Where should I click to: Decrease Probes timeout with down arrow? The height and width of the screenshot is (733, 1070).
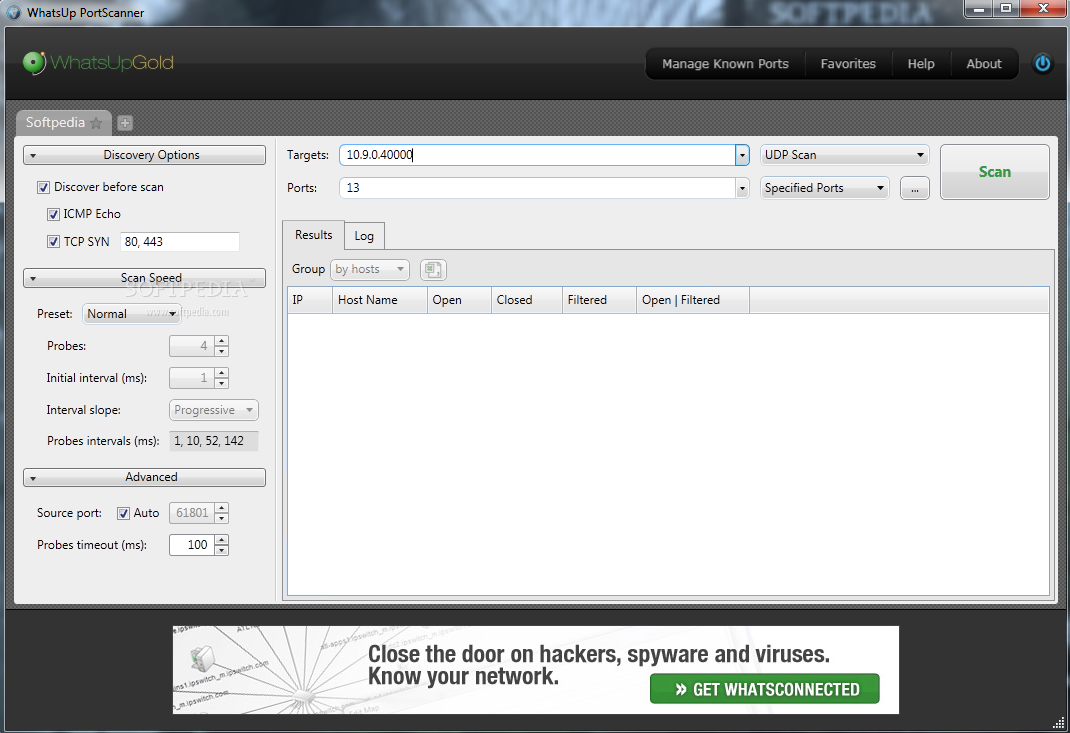point(221,550)
